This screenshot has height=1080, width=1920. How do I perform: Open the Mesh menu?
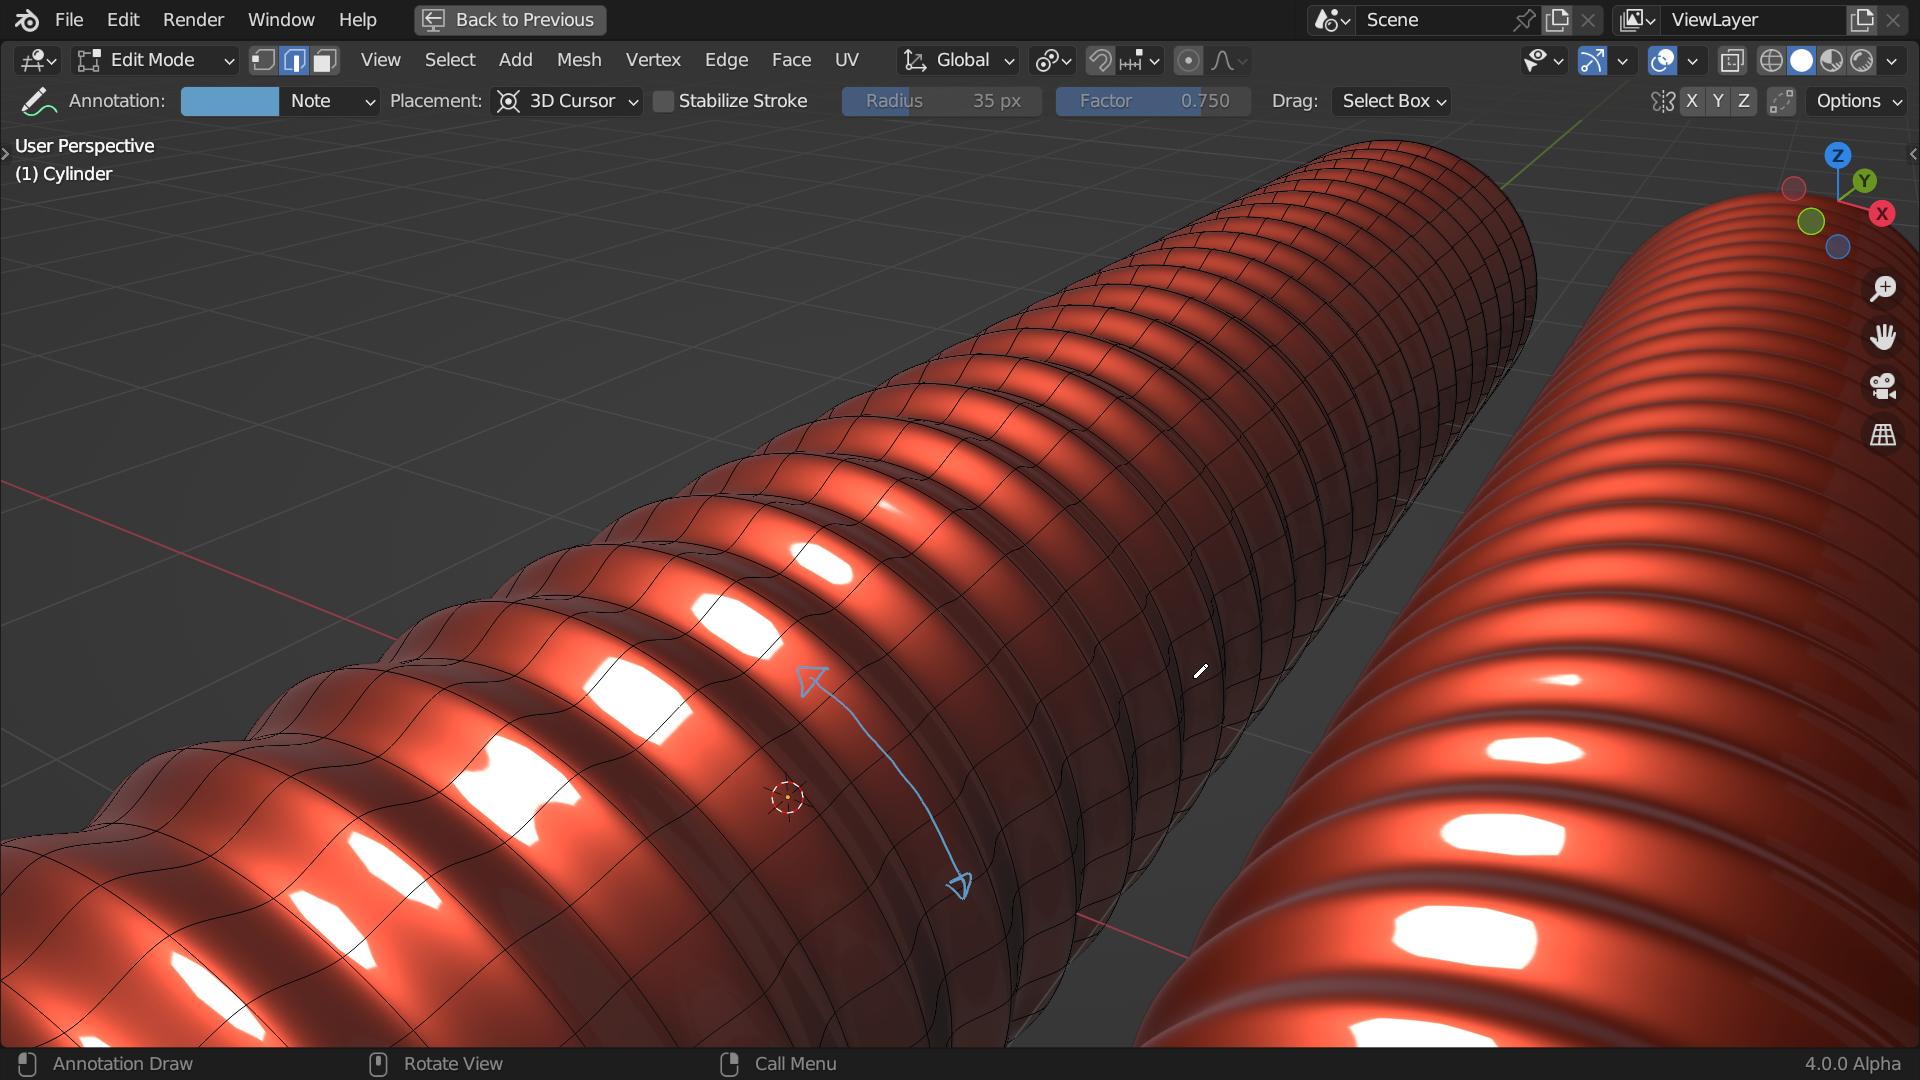point(579,60)
